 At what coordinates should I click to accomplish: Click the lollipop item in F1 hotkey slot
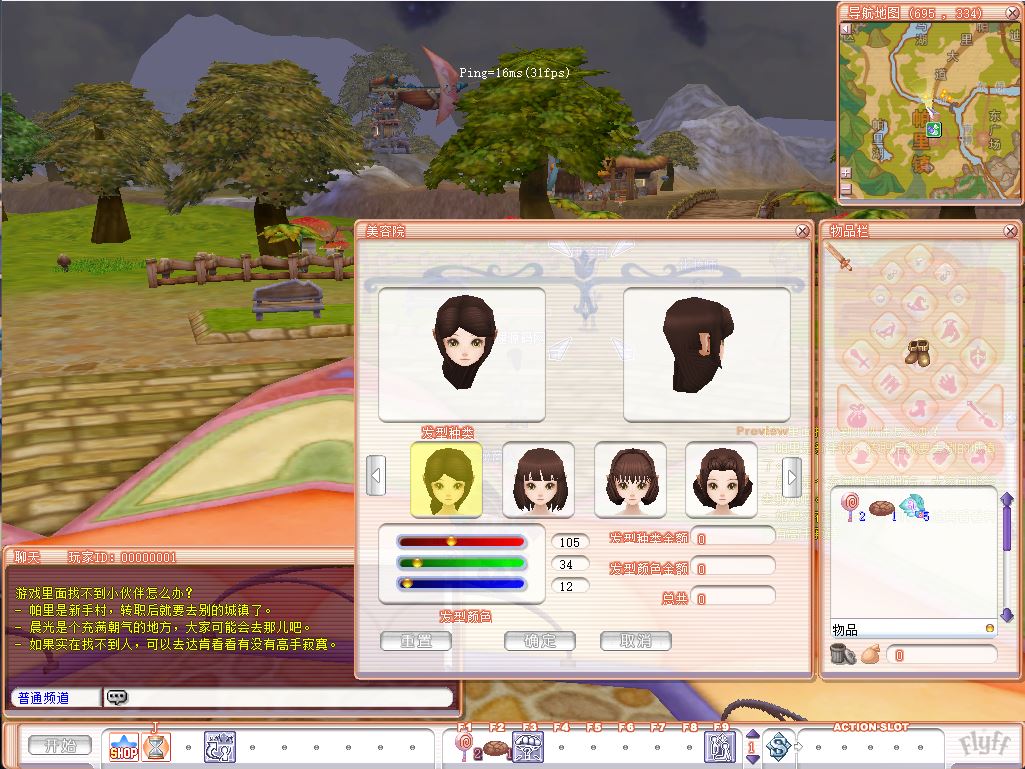pos(465,746)
